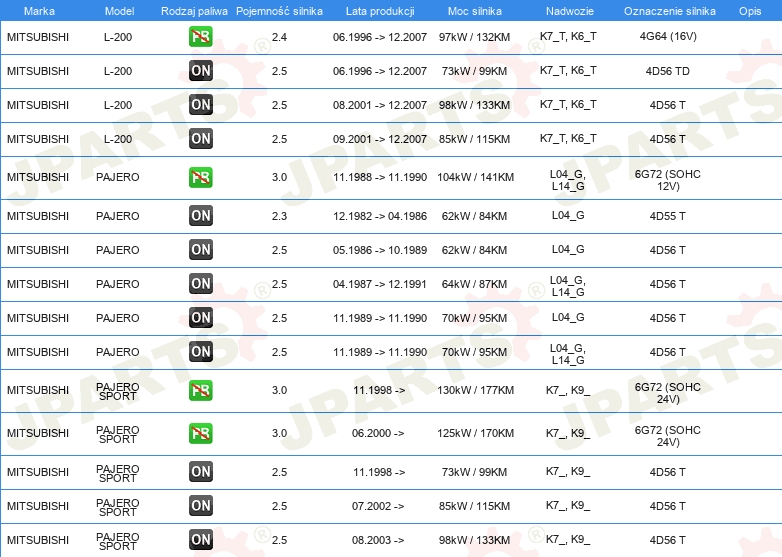Click the Opis column header
Image resolution: width=782 pixels, height=557 pixels.
[x=750, y=11]
